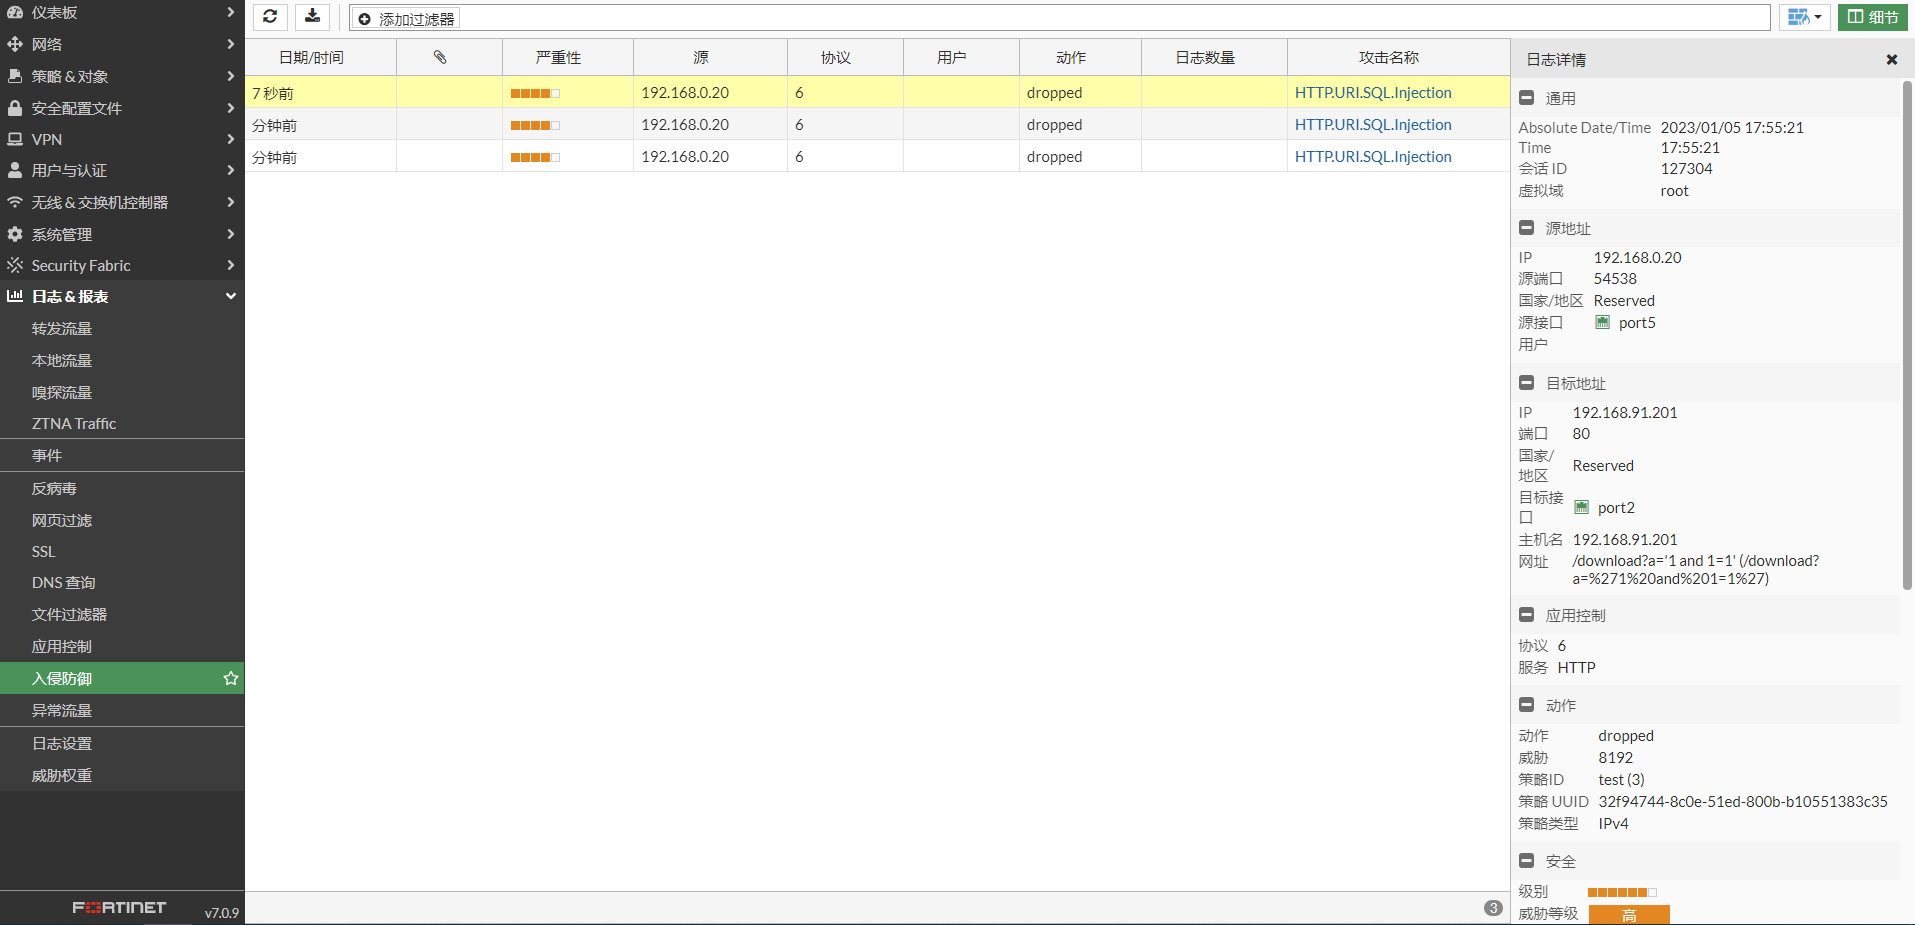Expand the VPN sidebar menu
Screen dimensions: 1915x925
tap(231, 139)
